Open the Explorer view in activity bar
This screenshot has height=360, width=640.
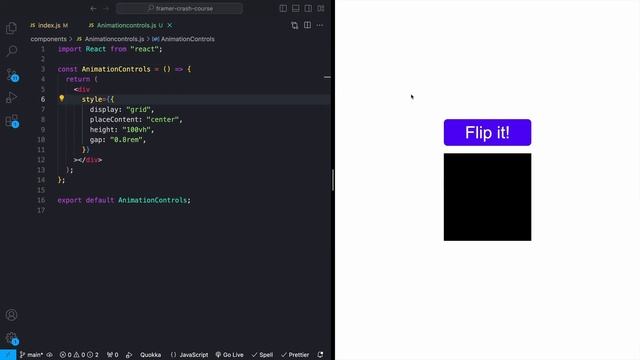coord(11,28)
